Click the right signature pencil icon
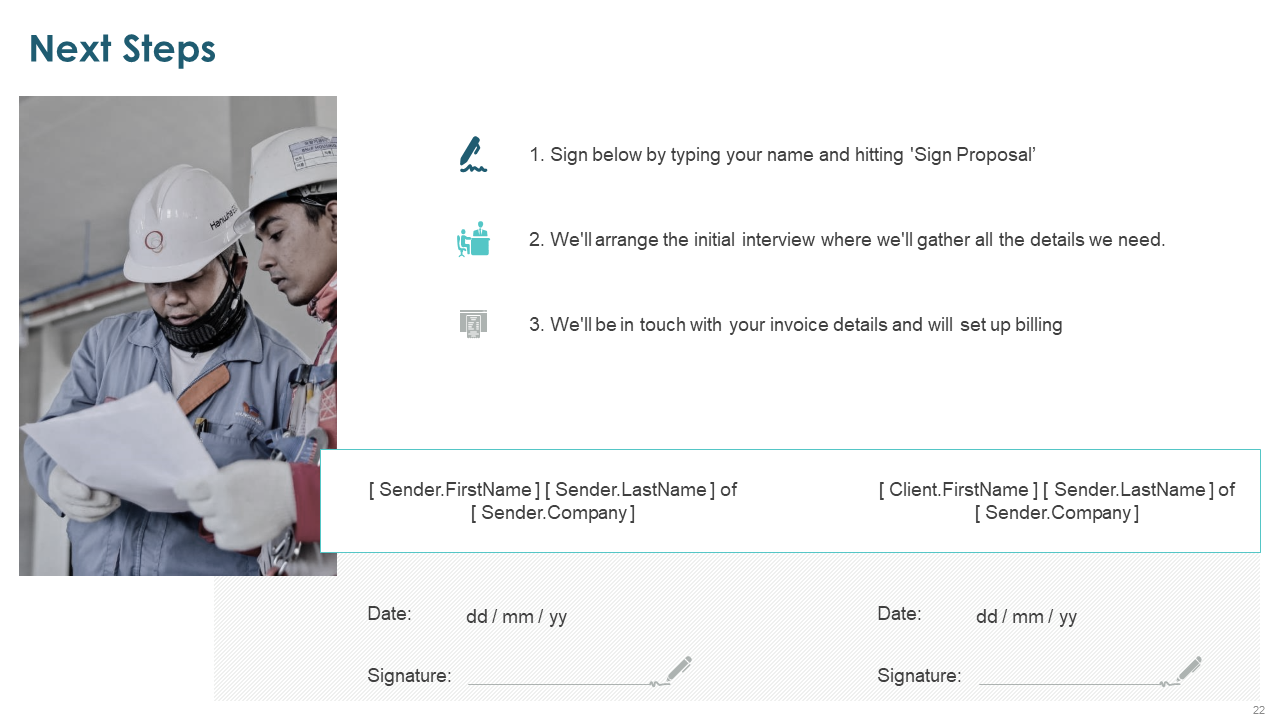 [1189, 669]
